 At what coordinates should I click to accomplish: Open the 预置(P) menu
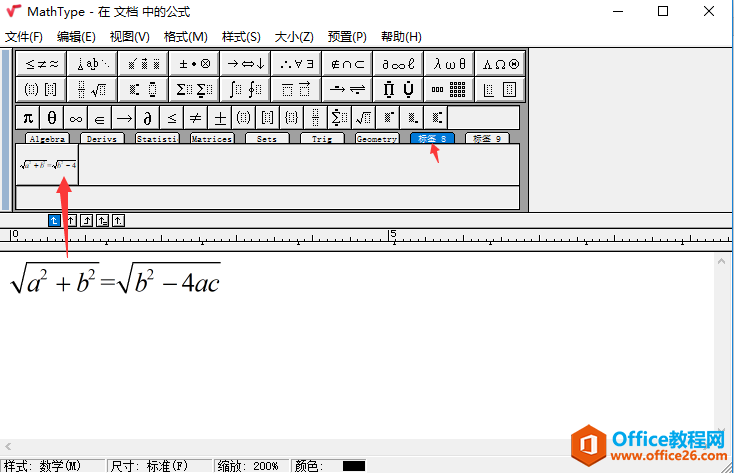tap(347, 37)
